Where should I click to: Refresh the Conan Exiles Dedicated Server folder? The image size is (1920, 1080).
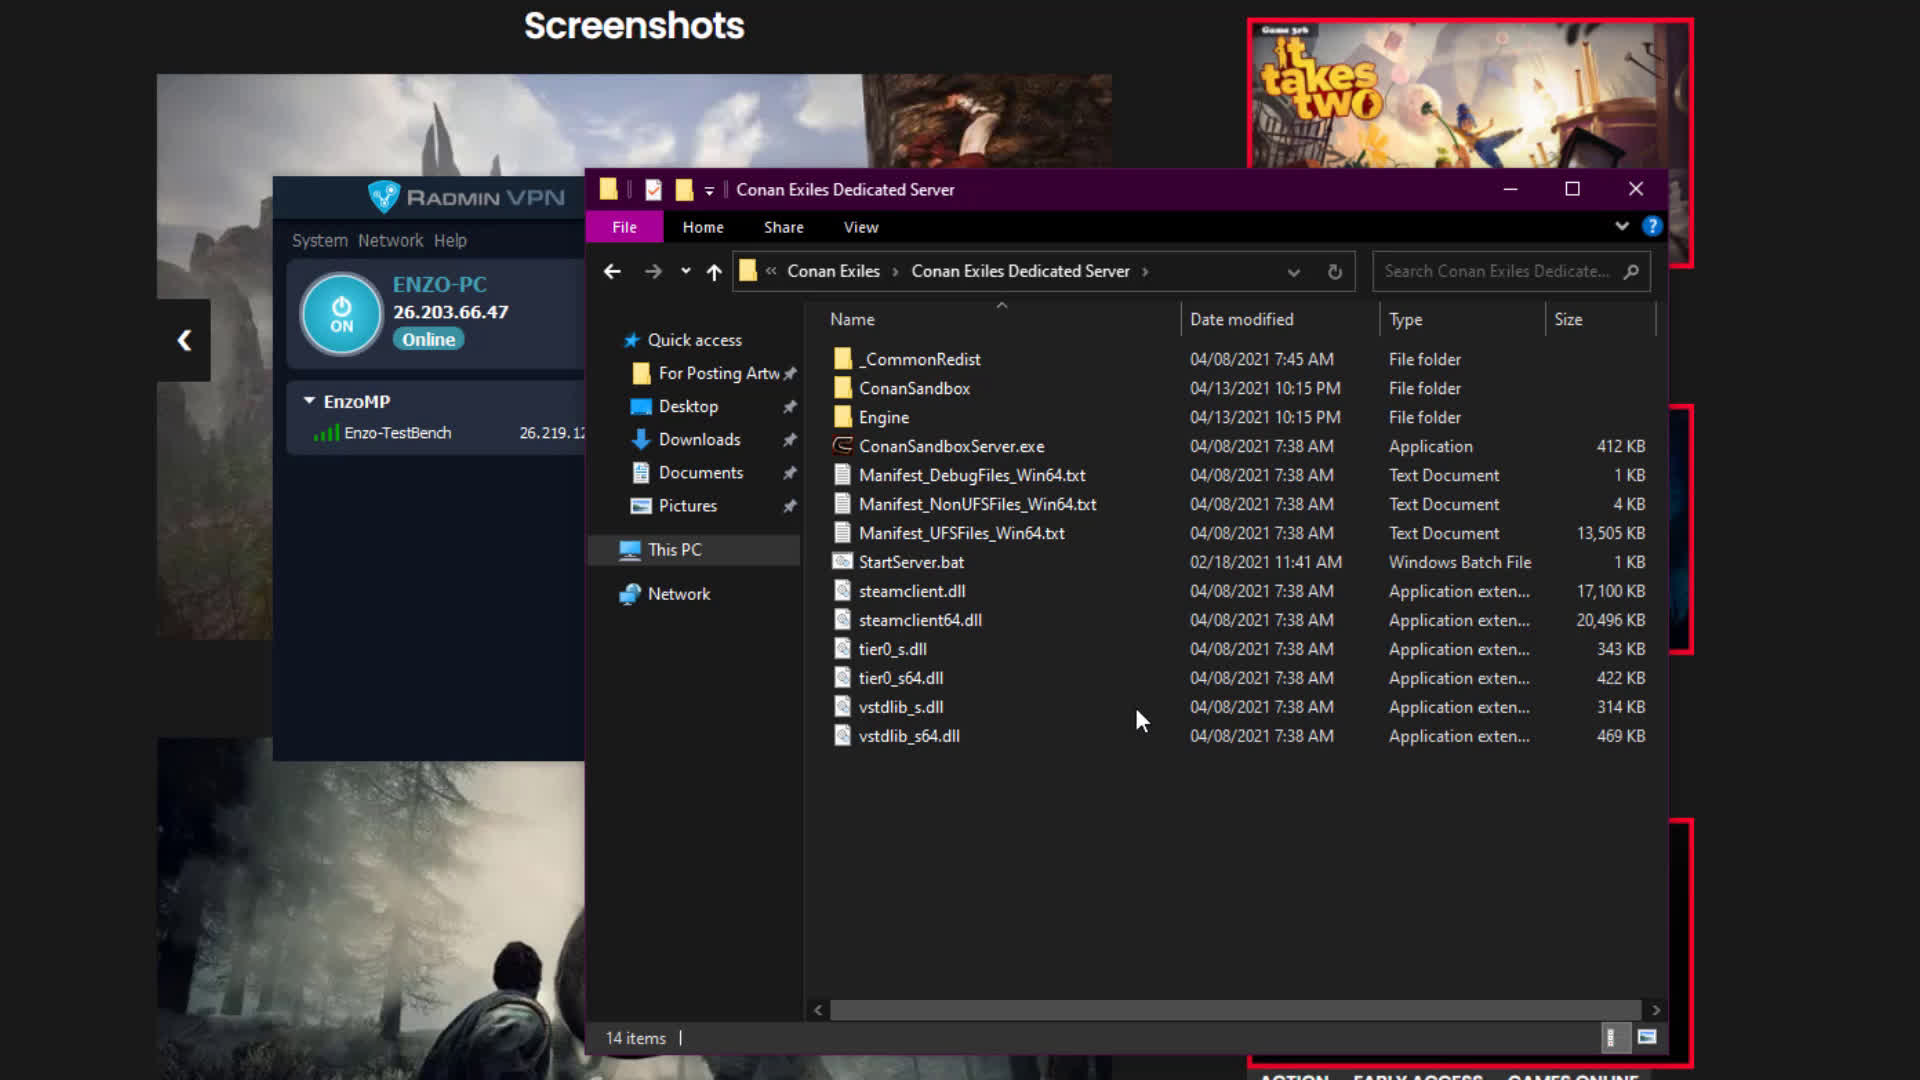[1335, 272]
